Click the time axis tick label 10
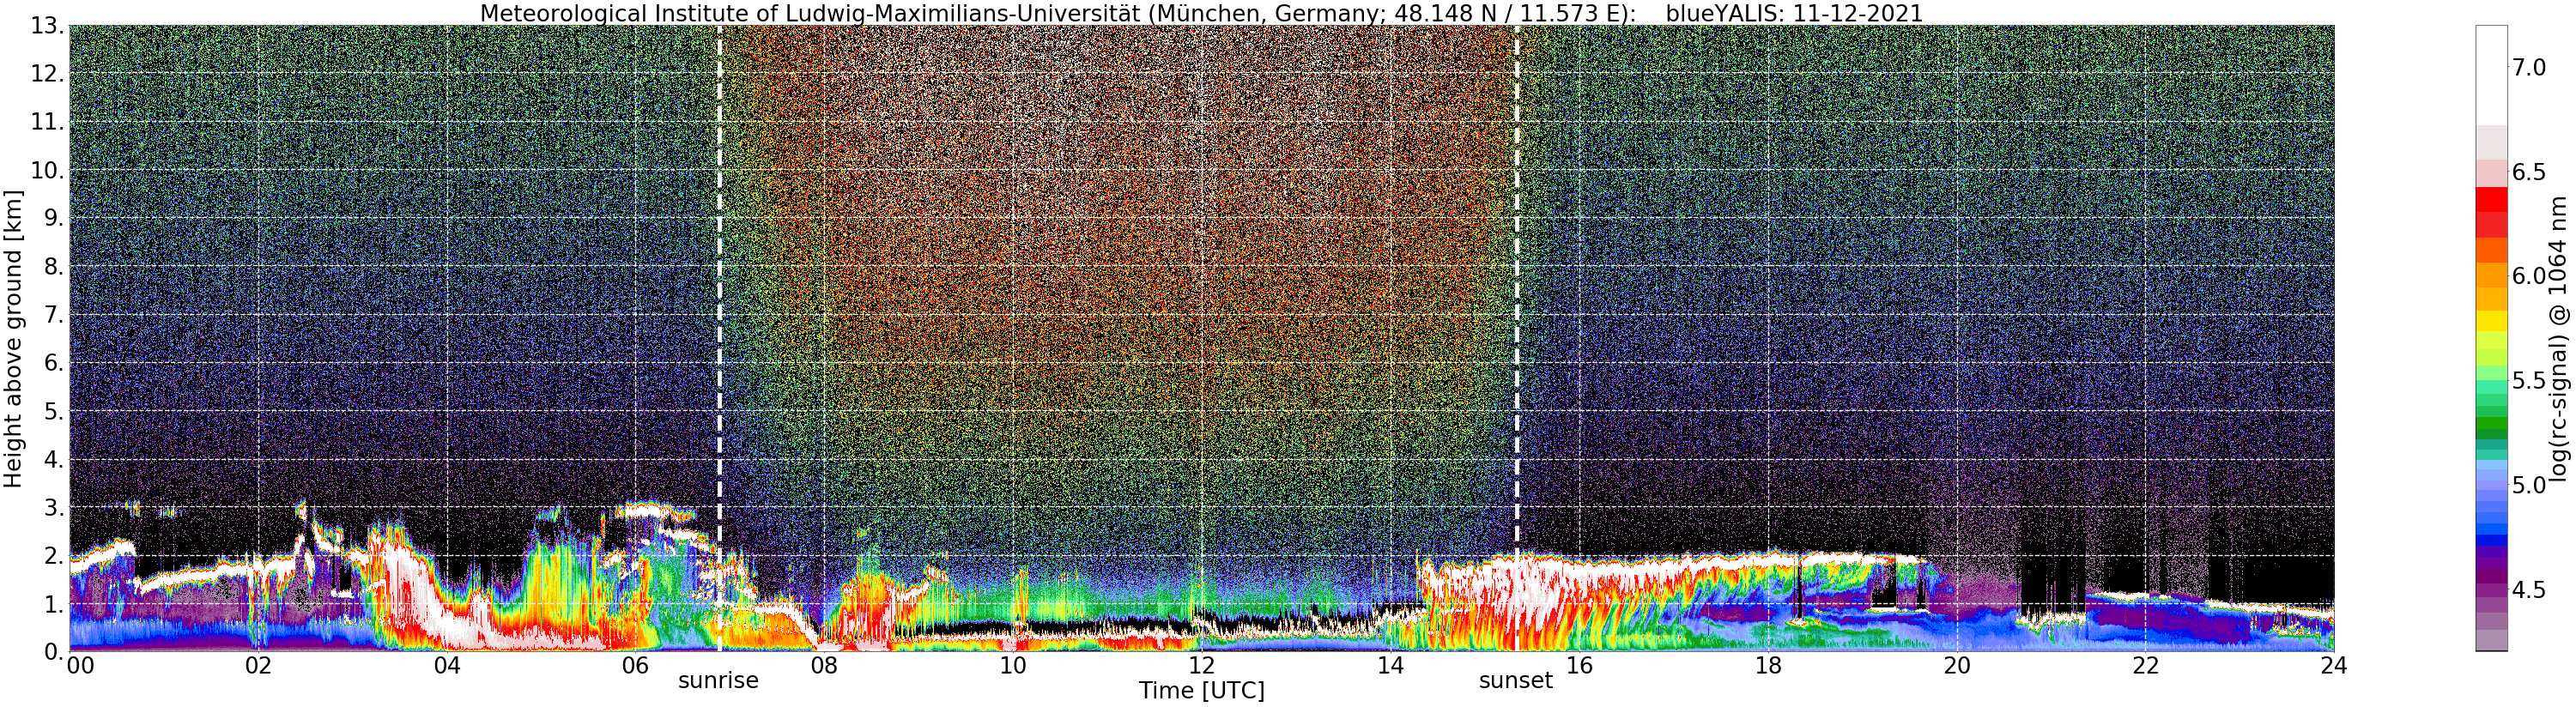Viewport: 2576px width, 707px height. (x=1013, y=665)
